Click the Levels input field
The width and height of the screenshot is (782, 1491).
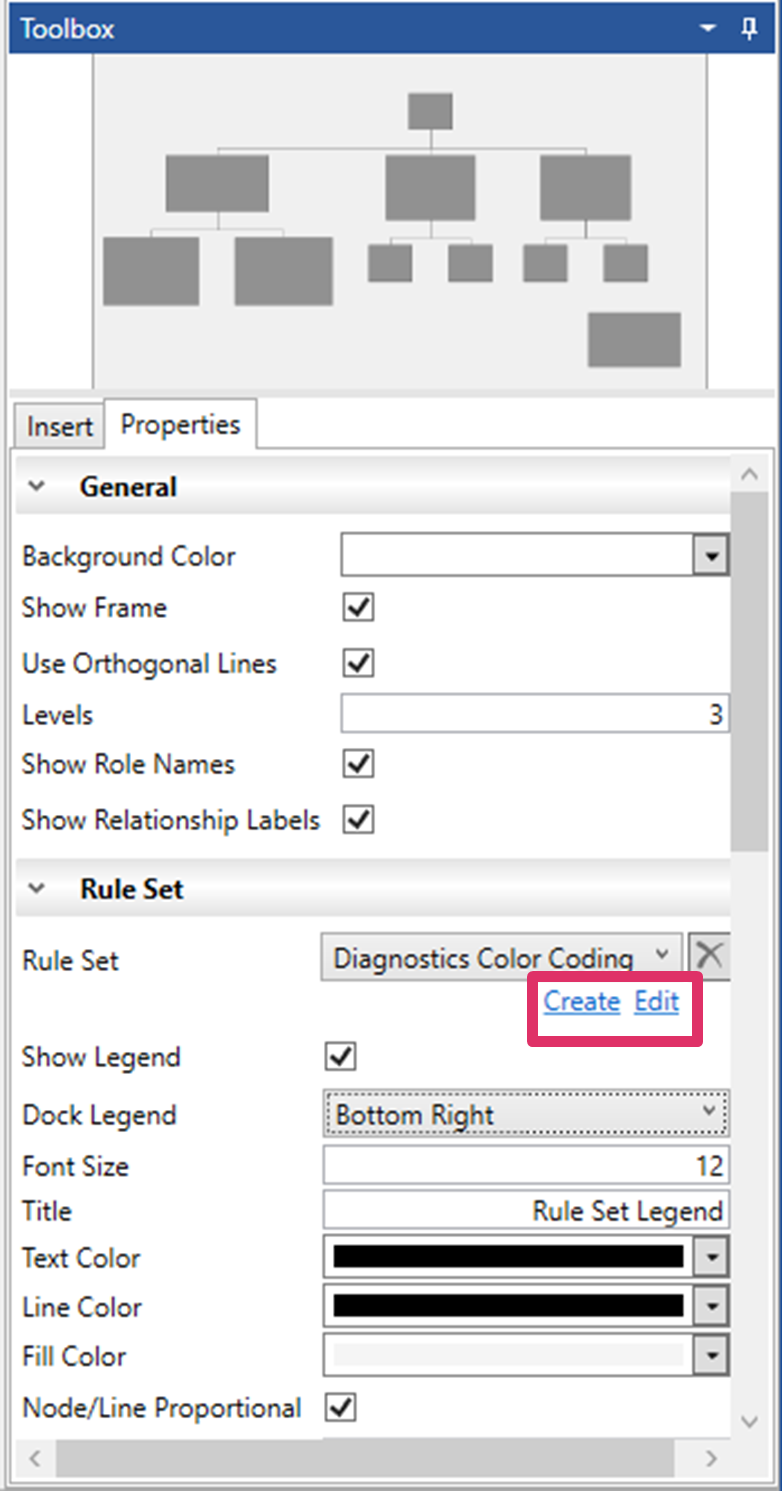[x=534, y=715]
